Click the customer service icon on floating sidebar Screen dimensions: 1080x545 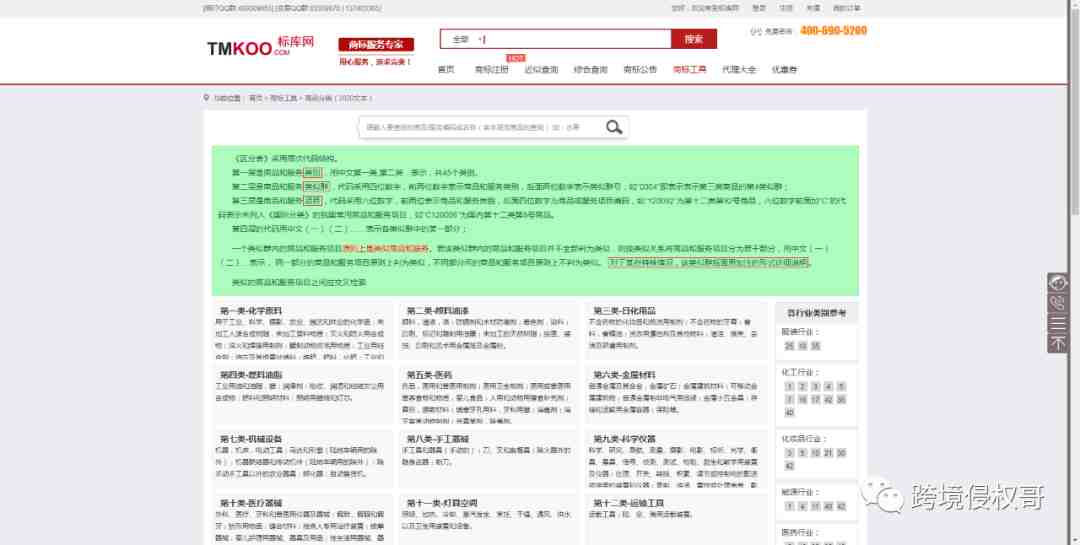coord(1058,282)
